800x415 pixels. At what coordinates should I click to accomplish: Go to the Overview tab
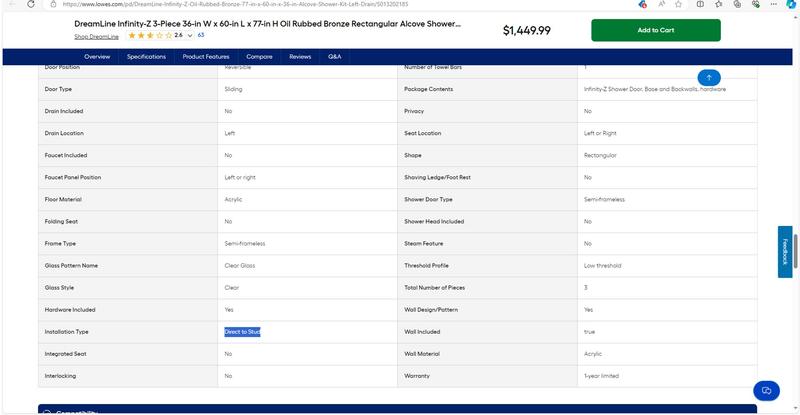pos(97,57)
